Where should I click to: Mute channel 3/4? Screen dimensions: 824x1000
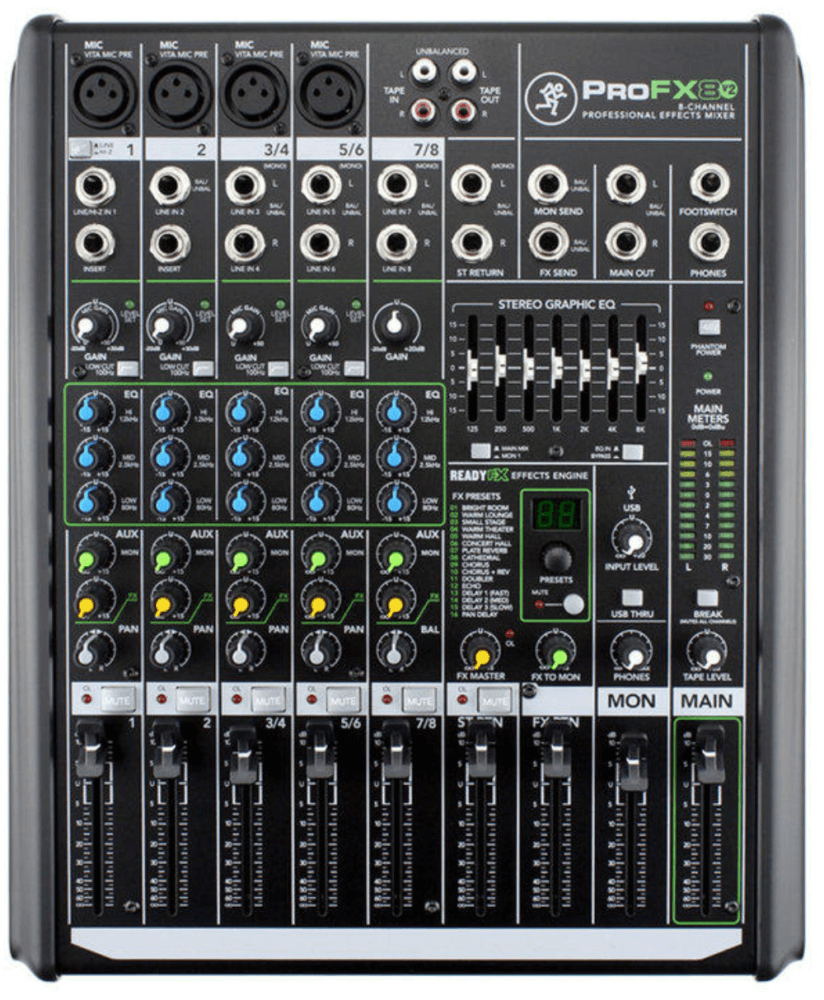[x=267, y=700]
